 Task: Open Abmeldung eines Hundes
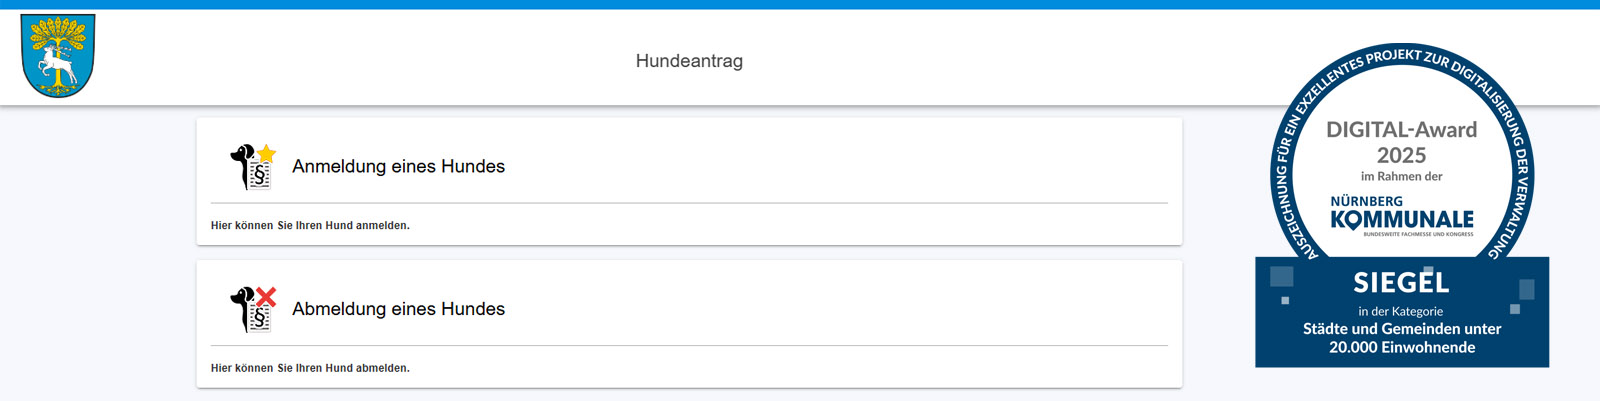click(x=398, y=309)
